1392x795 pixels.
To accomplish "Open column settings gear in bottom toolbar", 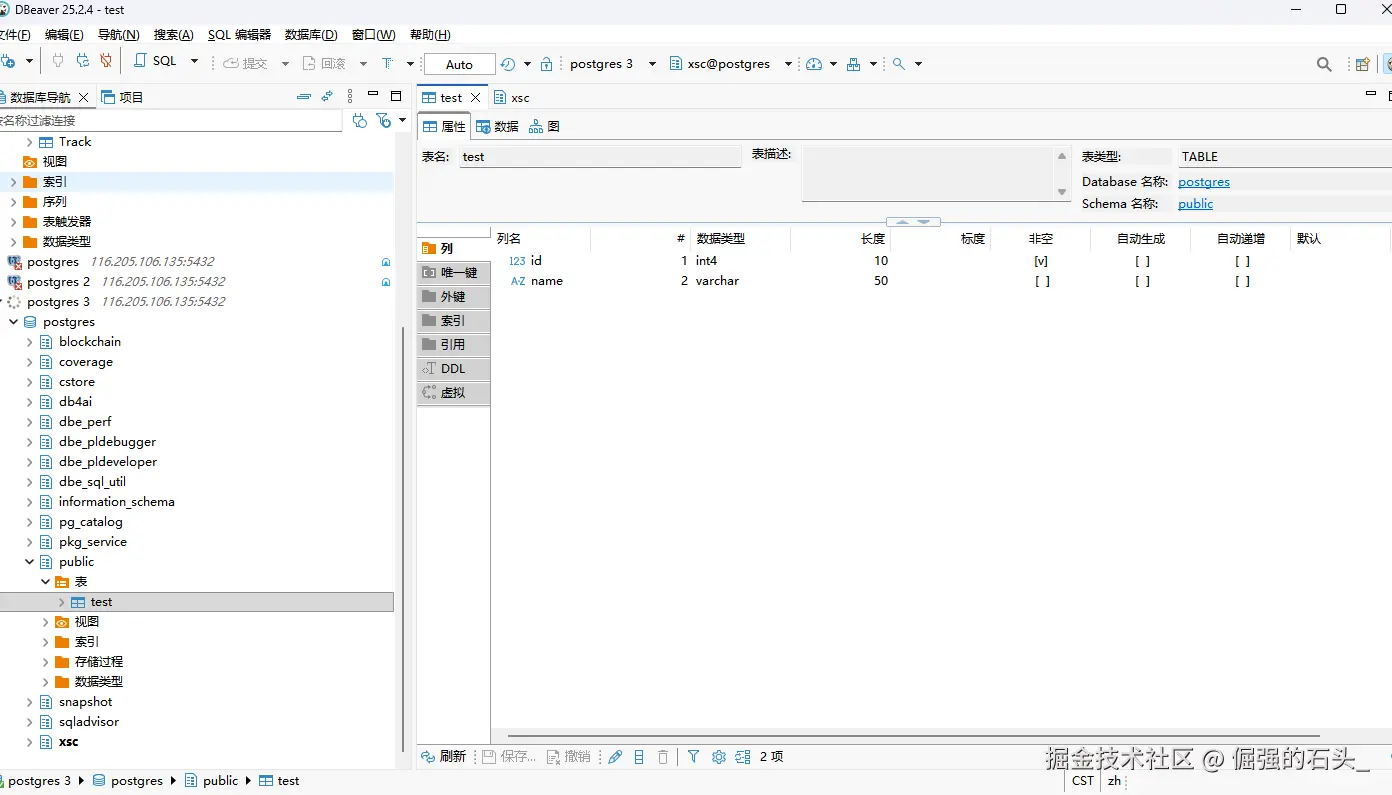I will (718, 757).
